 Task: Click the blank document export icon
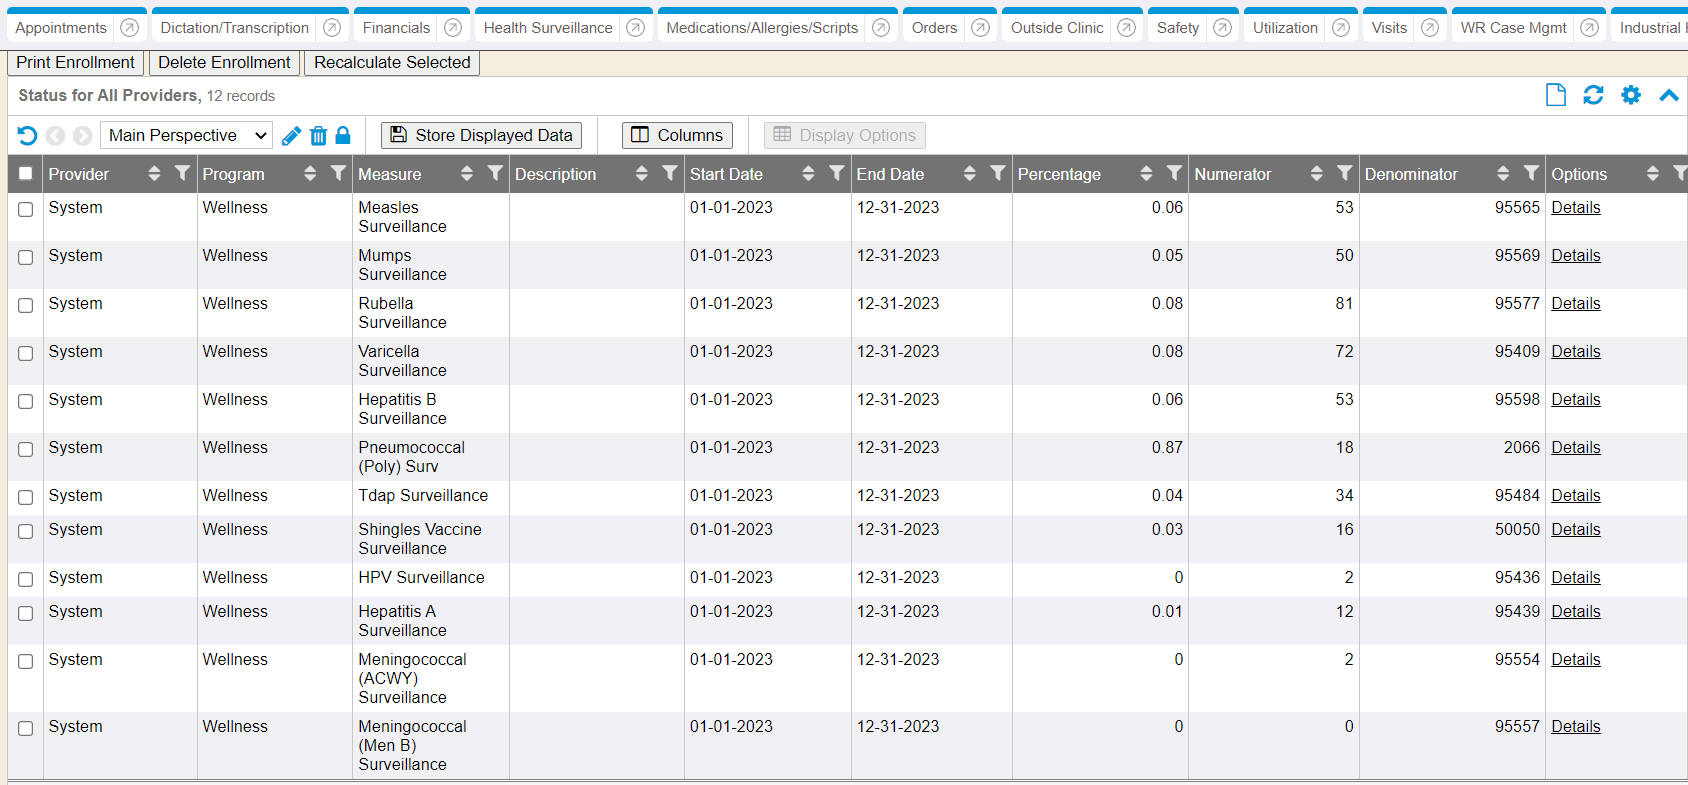point(1555,95)
